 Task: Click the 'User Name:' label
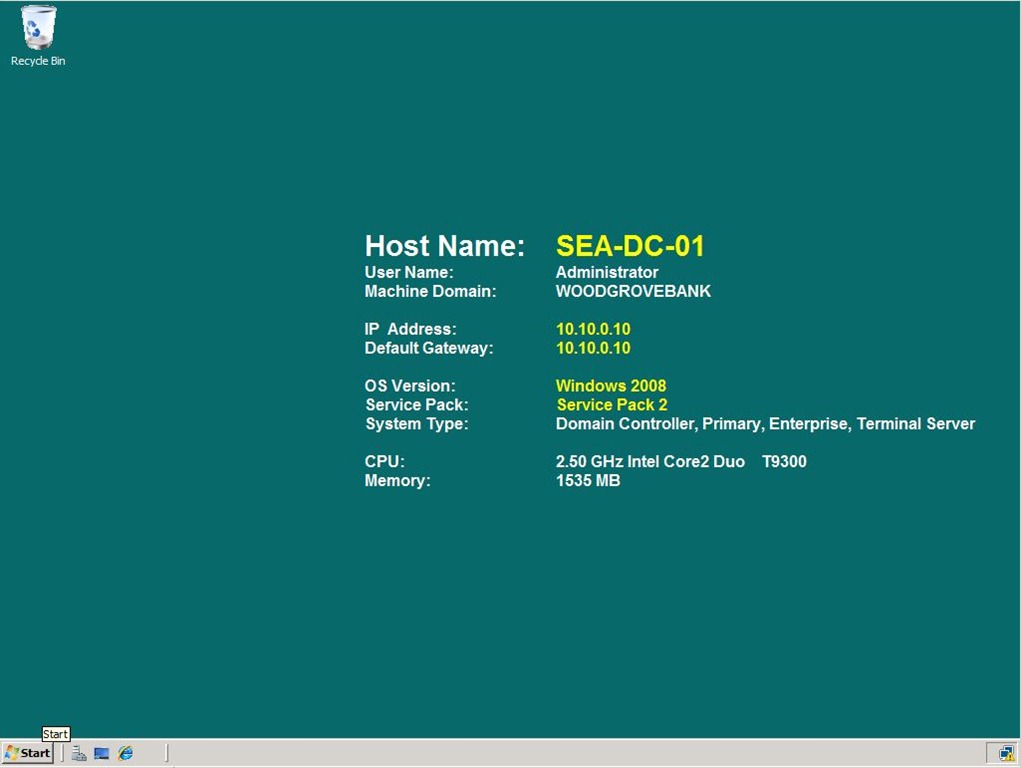409,272
